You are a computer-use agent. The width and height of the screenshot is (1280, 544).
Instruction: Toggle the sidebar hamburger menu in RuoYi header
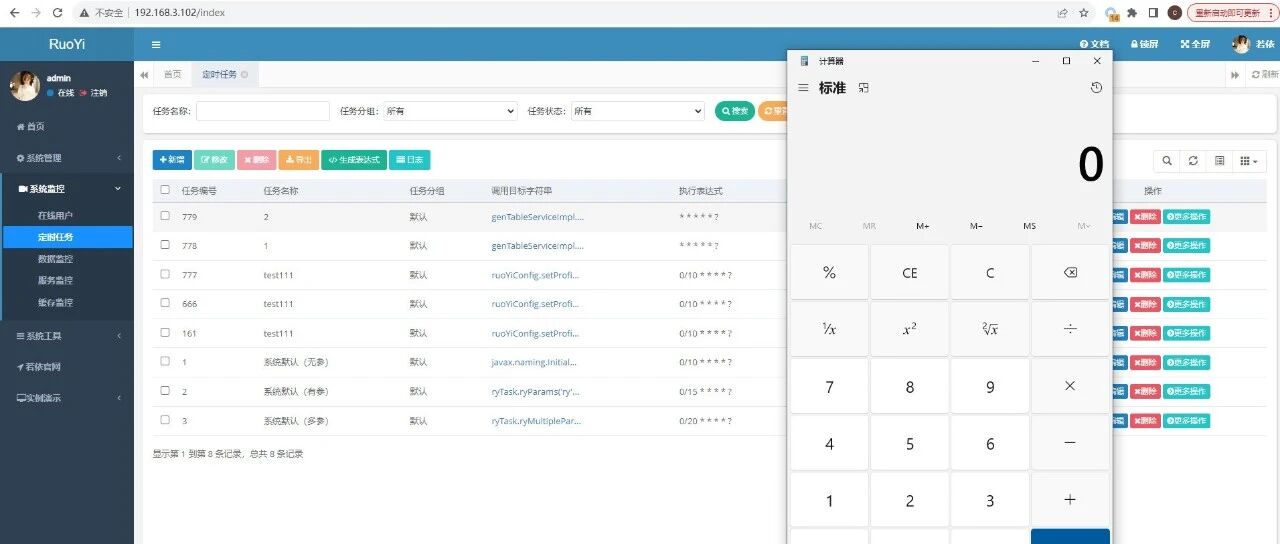point(156,44)
